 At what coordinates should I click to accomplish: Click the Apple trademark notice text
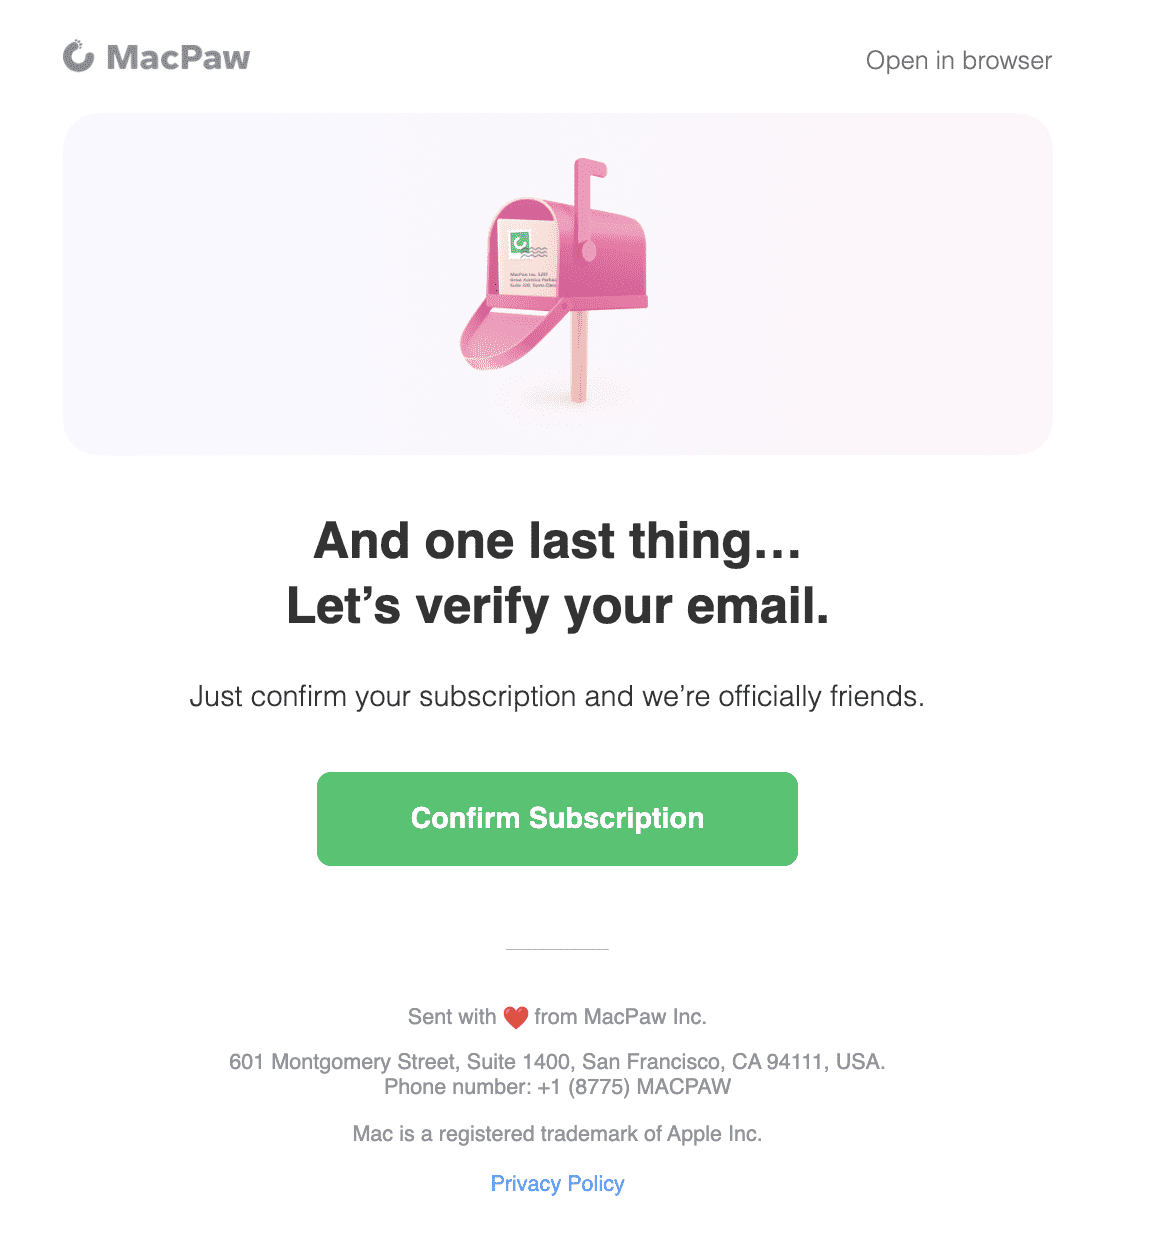pyautogui.click(x=557, y=1134)
